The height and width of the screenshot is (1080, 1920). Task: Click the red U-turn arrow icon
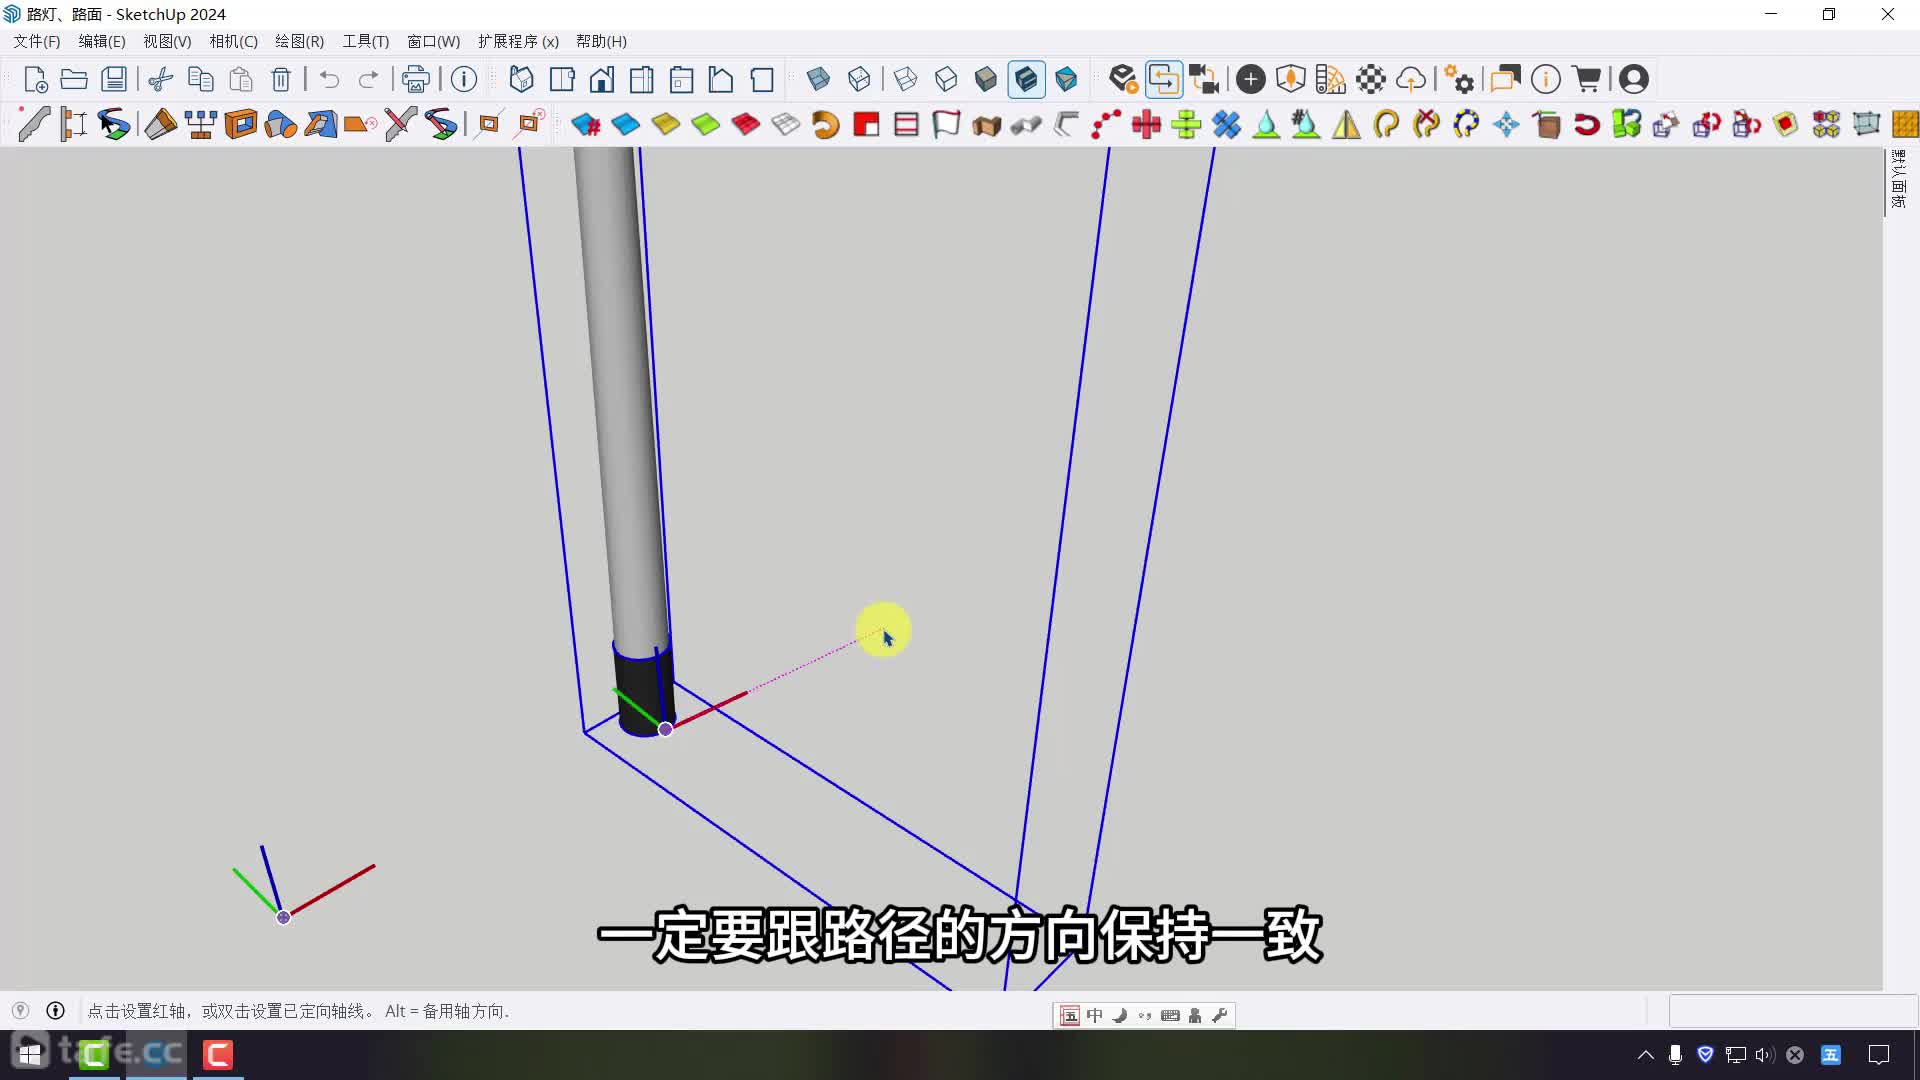[1587, 124]
